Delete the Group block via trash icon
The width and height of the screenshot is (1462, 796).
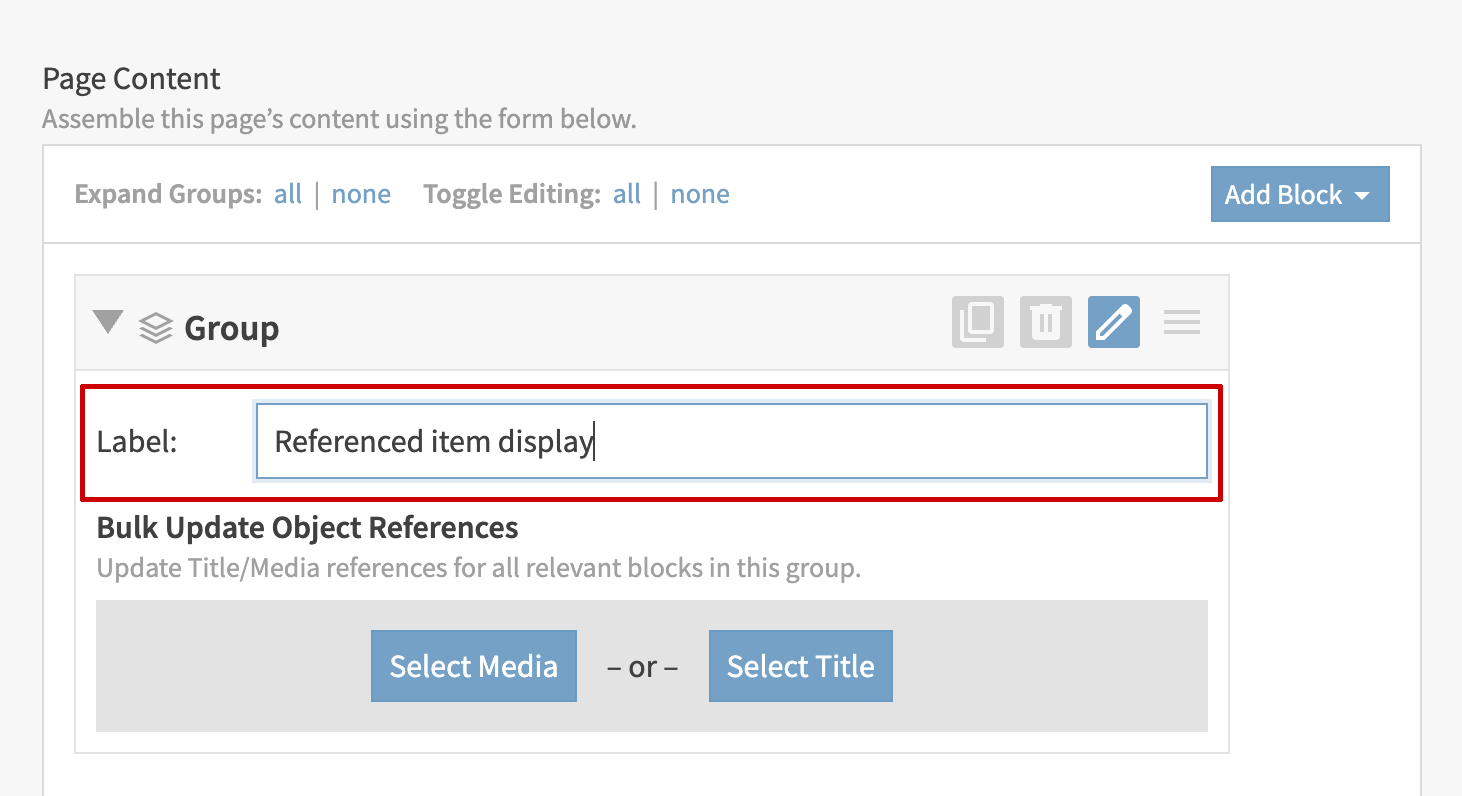point(1045,322)
